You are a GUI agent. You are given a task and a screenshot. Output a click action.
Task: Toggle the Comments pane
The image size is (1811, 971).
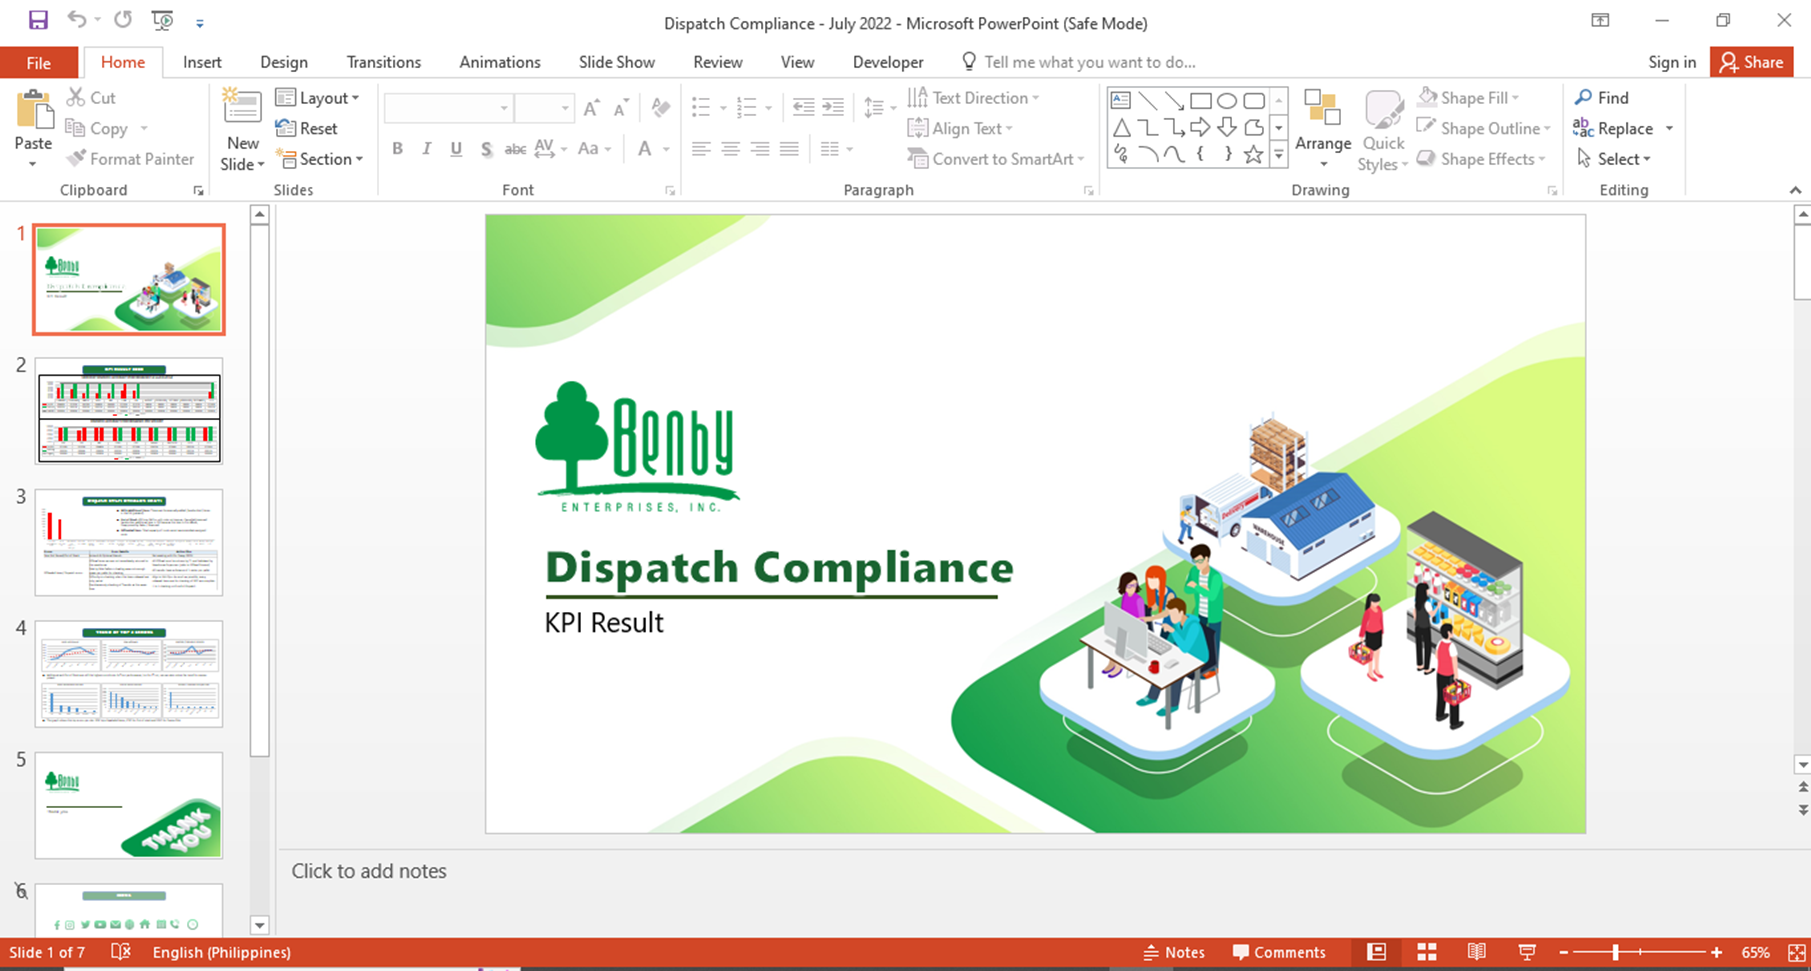tap(1279, 952)
